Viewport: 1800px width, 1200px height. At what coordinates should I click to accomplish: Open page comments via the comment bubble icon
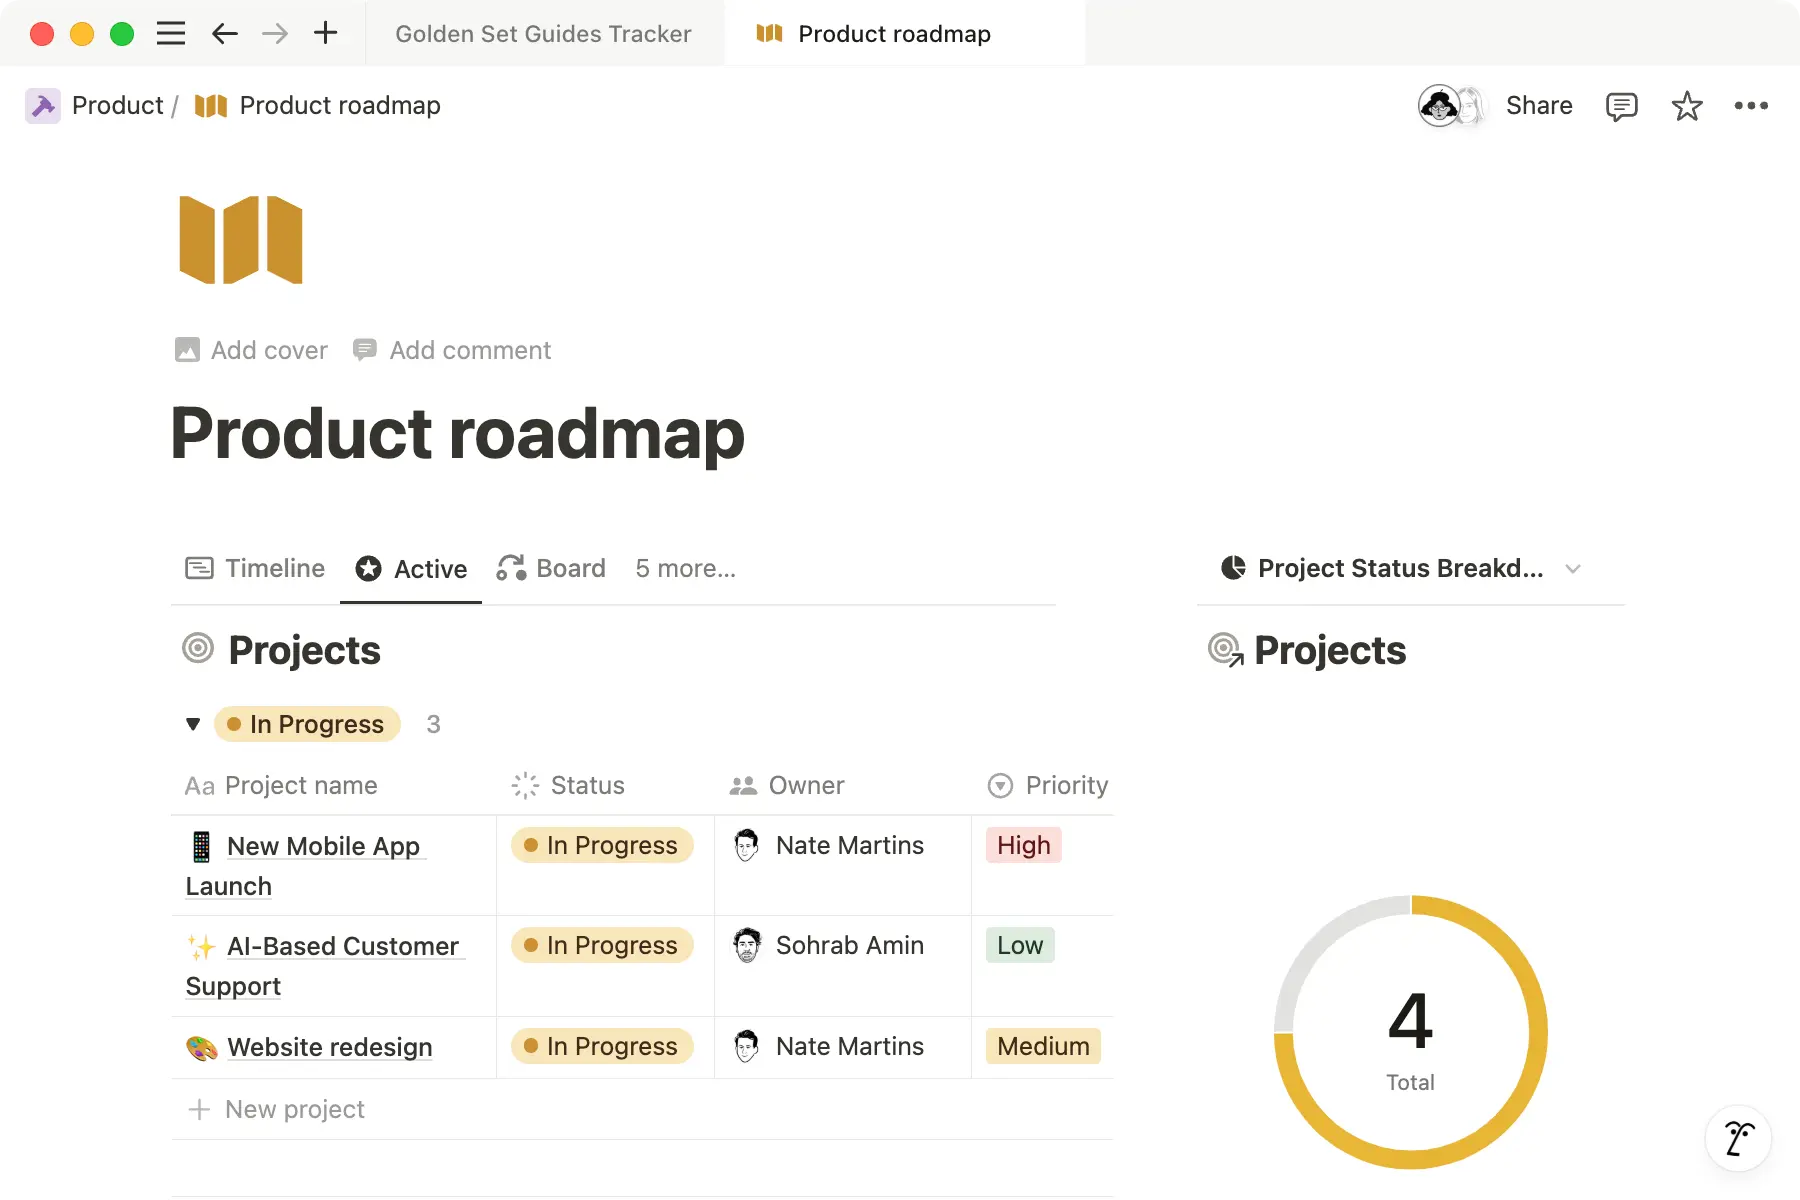click(x=1622, y=106)
